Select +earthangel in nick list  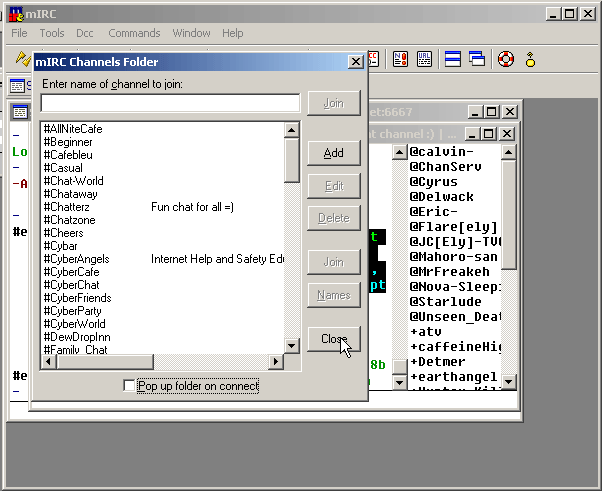tap(453, 377)
